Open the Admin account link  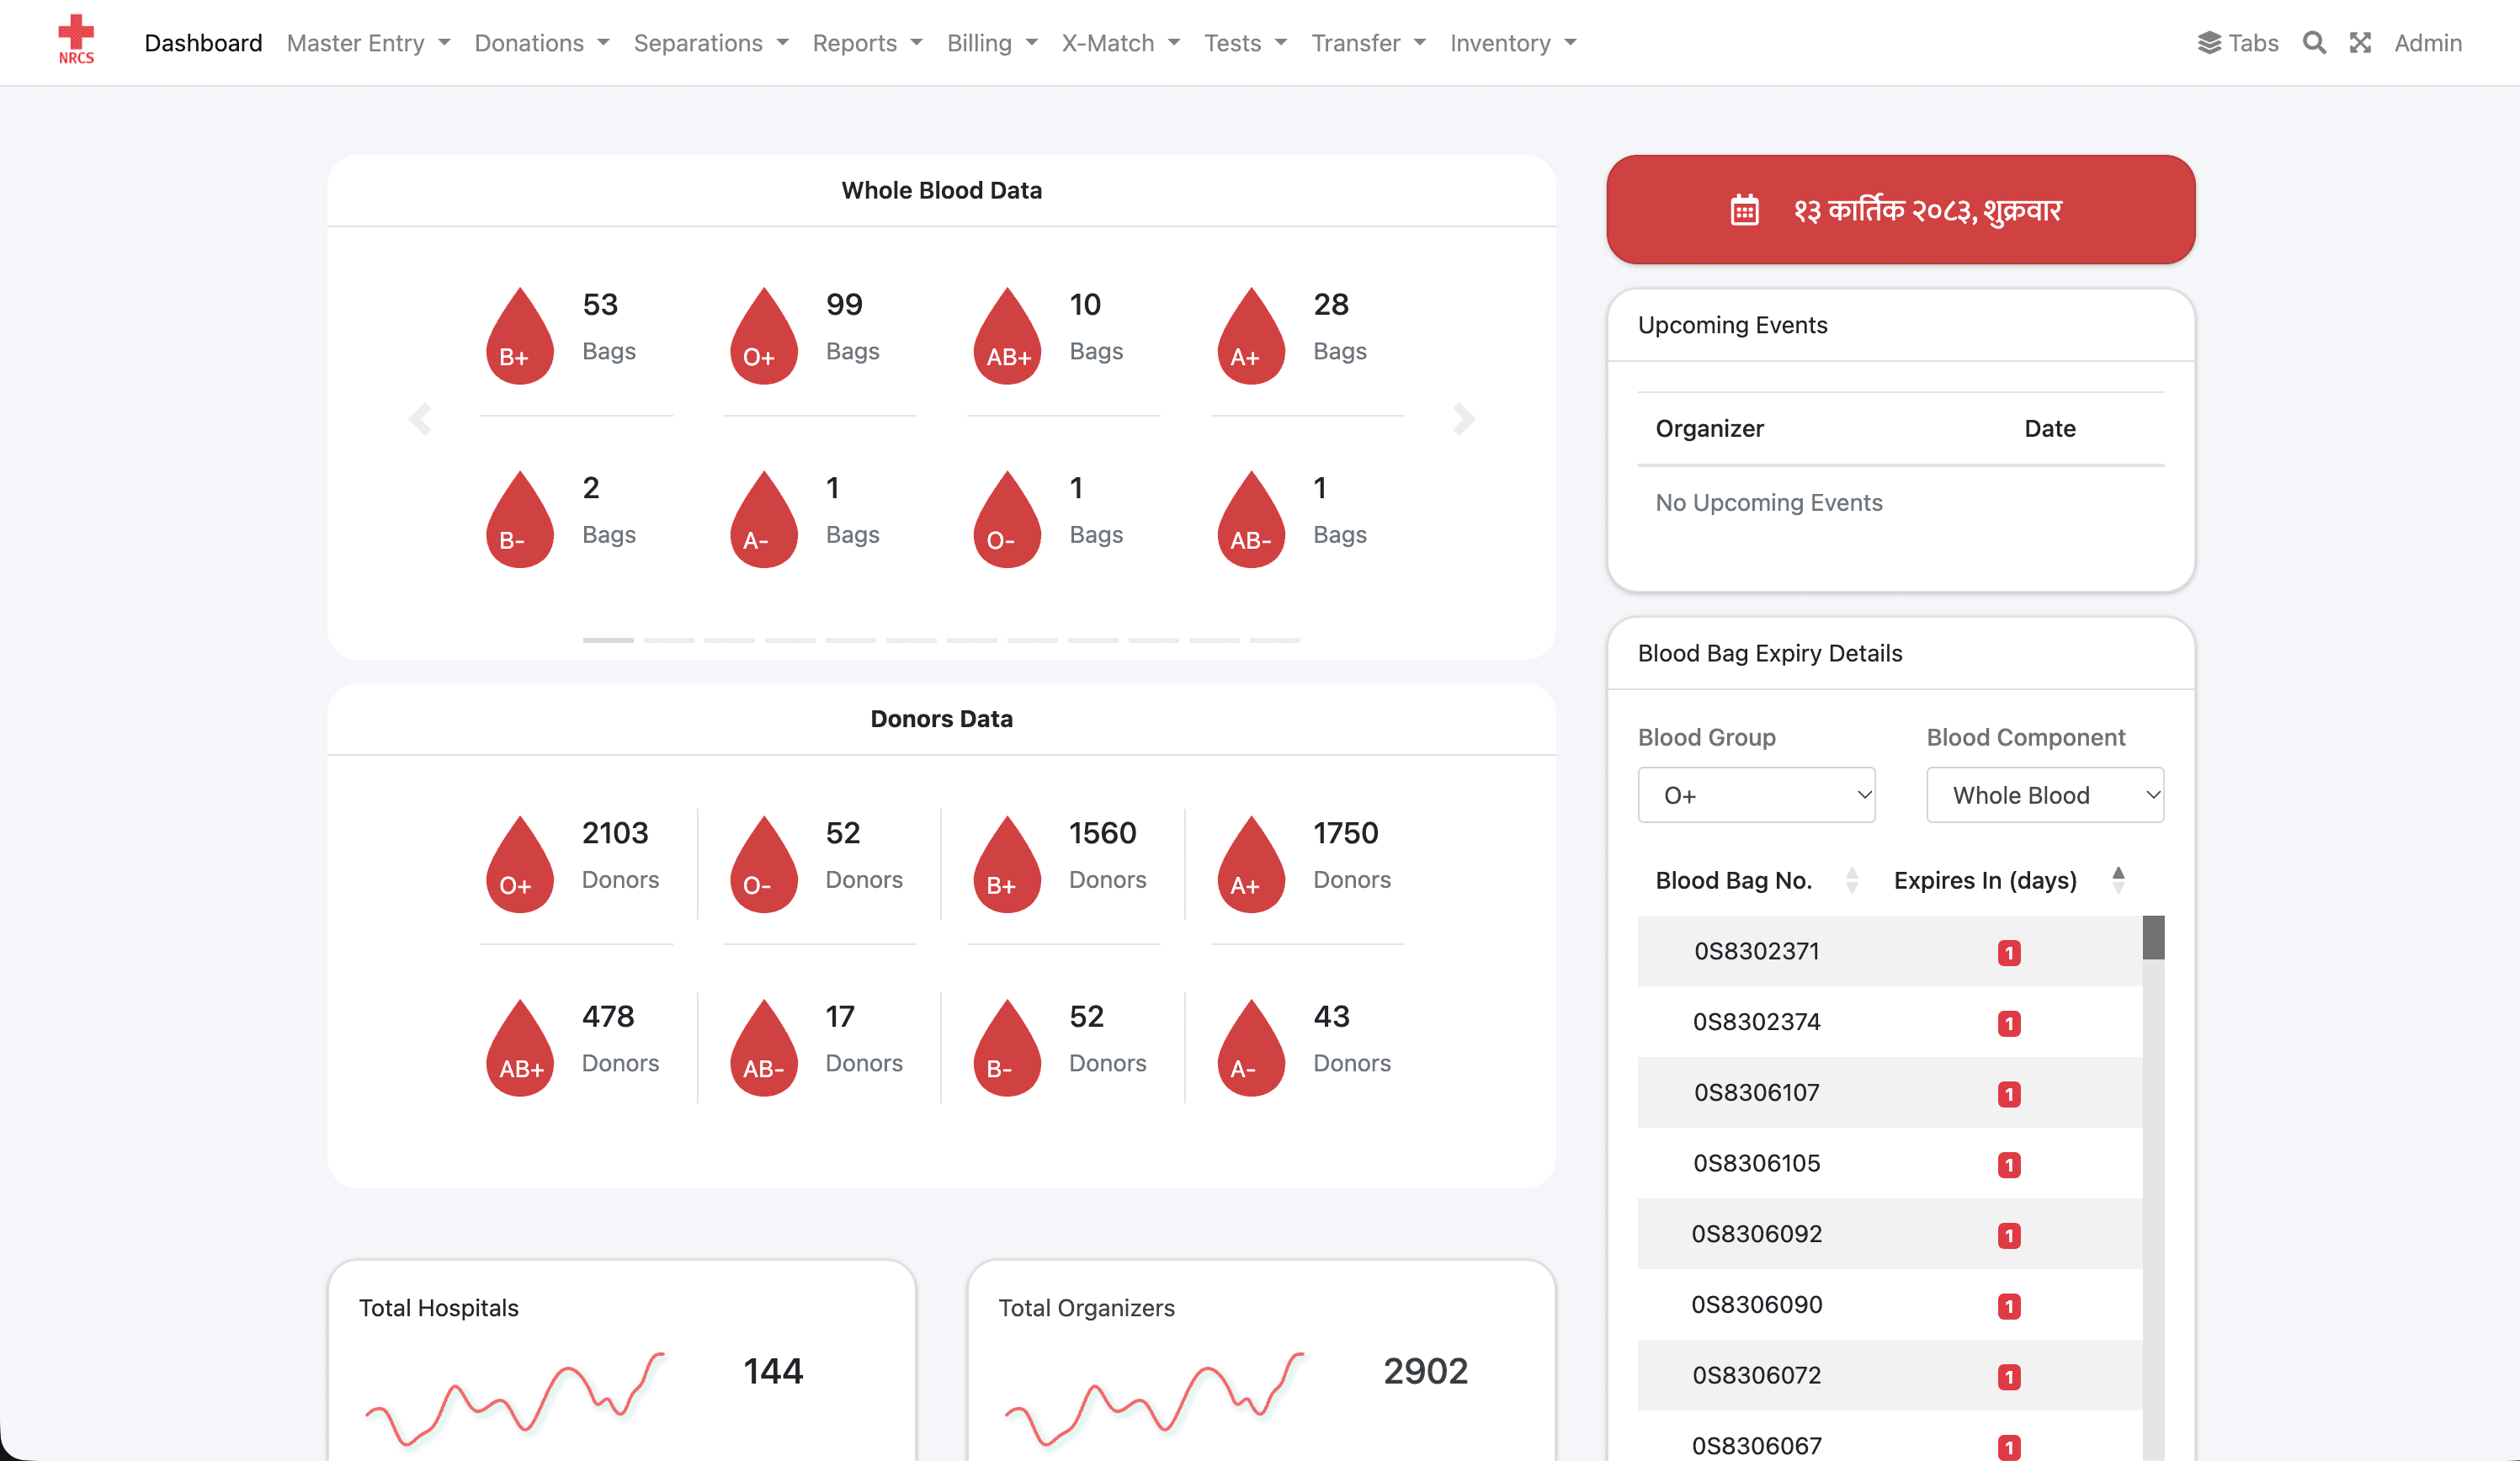pyautogui.click(x=2427, y=43)
